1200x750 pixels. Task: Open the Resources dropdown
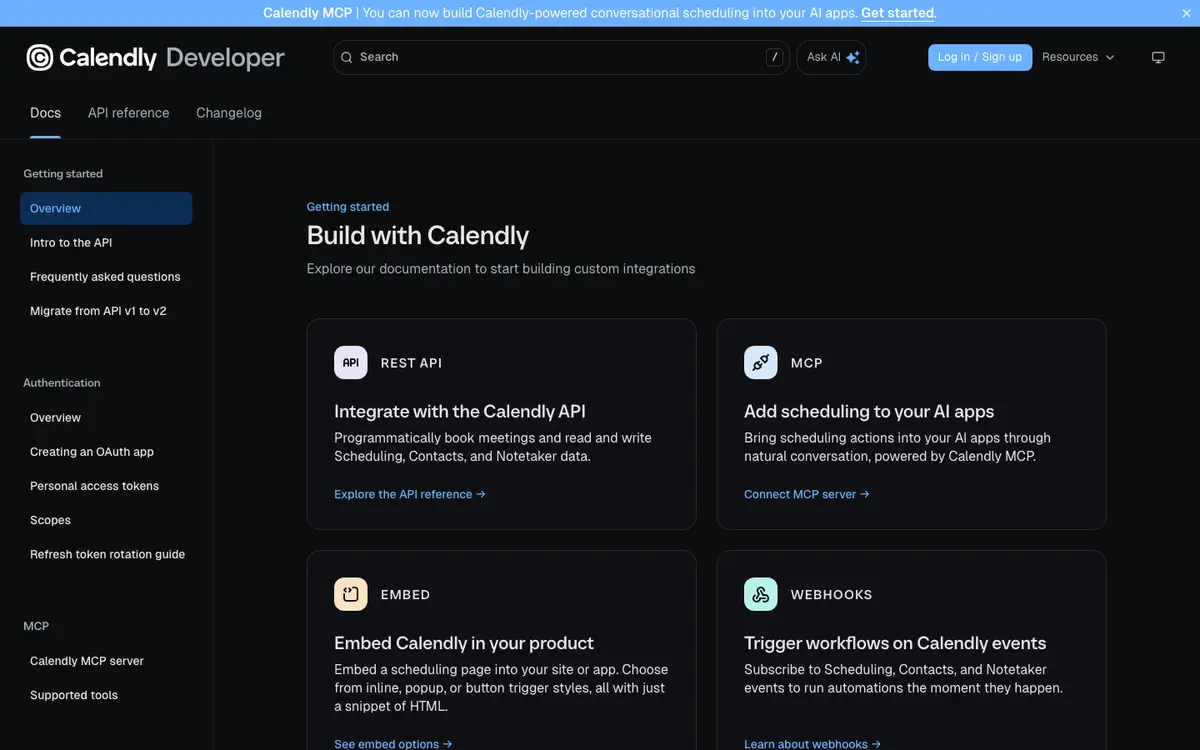[1078, 57]
